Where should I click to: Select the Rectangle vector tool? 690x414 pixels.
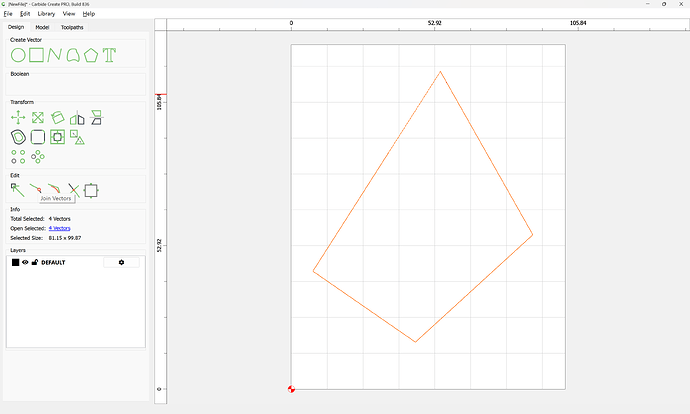[x=36, y=55]
